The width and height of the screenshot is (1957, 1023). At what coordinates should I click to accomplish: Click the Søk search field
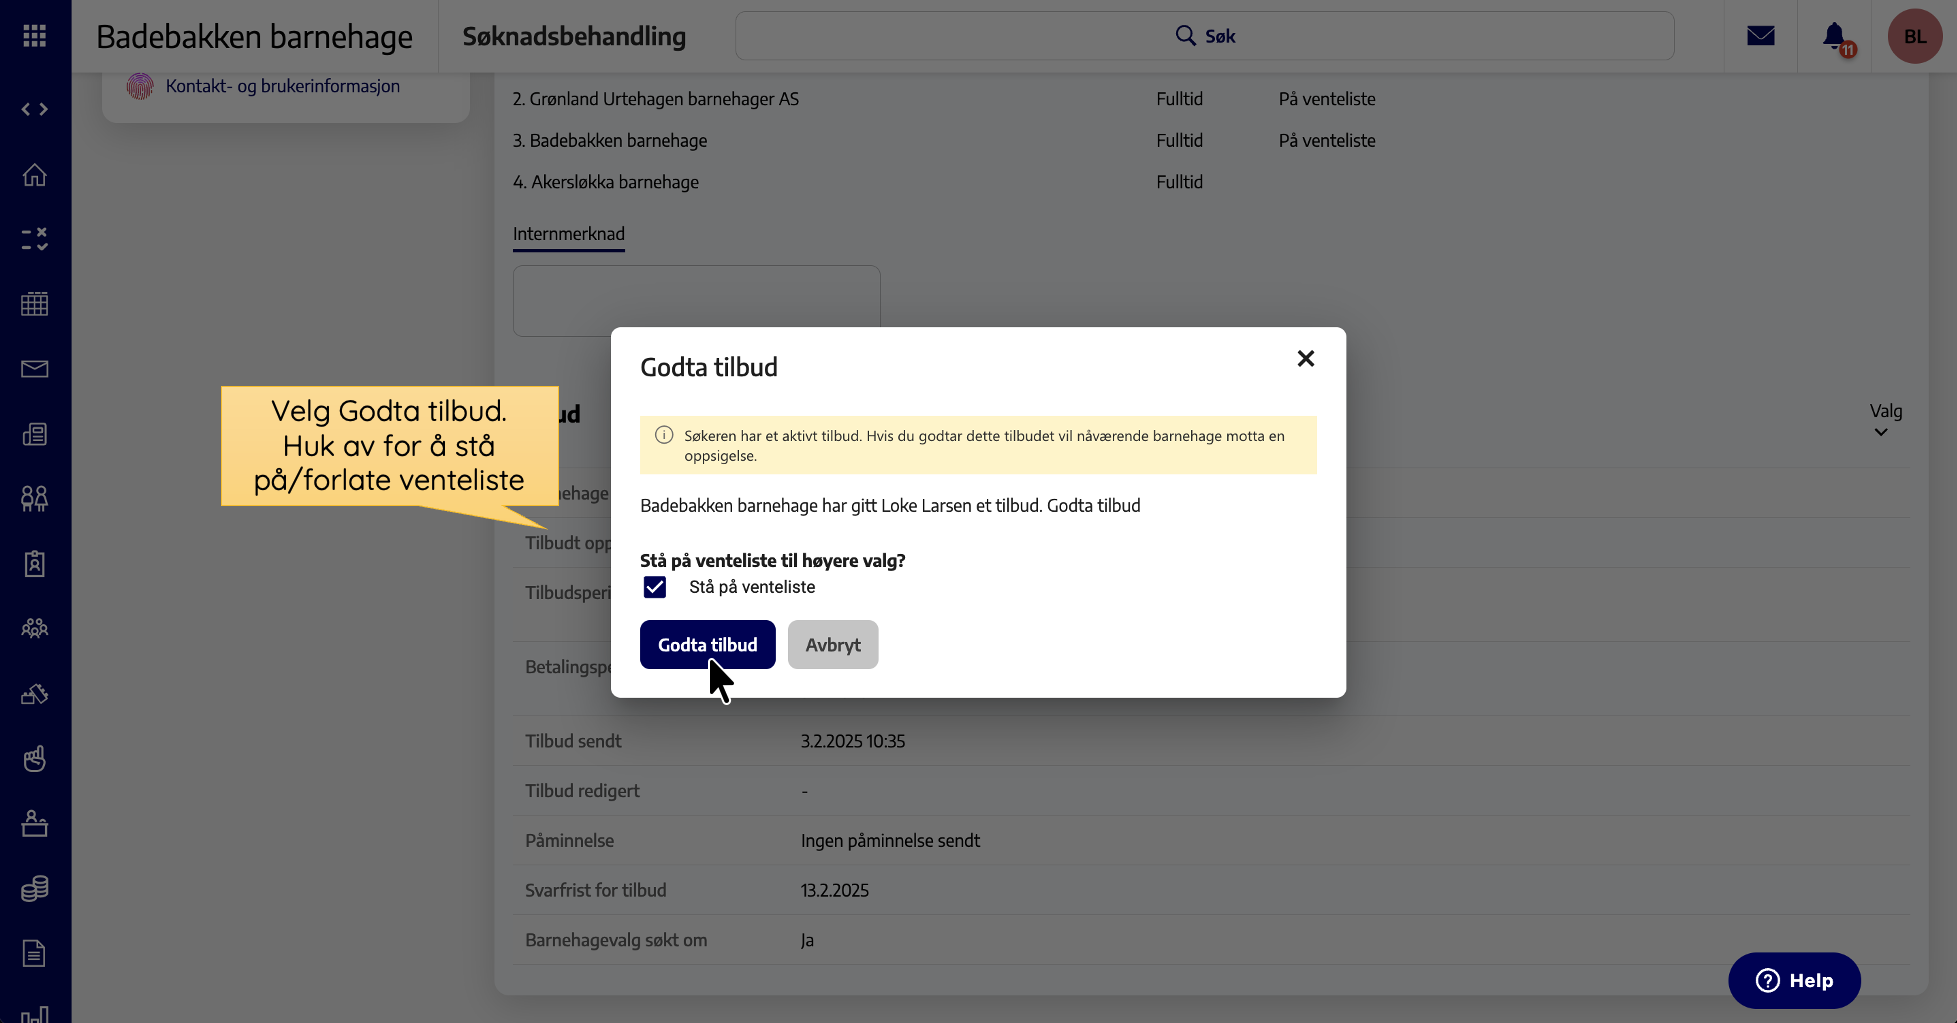pyautogui.click(x=1204, y=36)
